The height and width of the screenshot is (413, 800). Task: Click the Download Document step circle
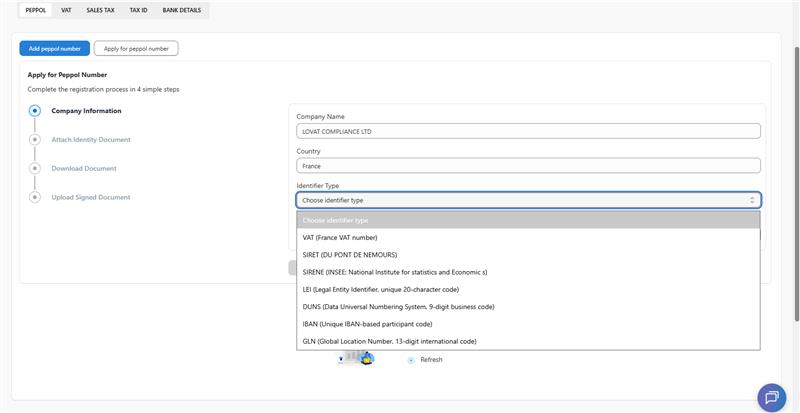click(35, 169)
